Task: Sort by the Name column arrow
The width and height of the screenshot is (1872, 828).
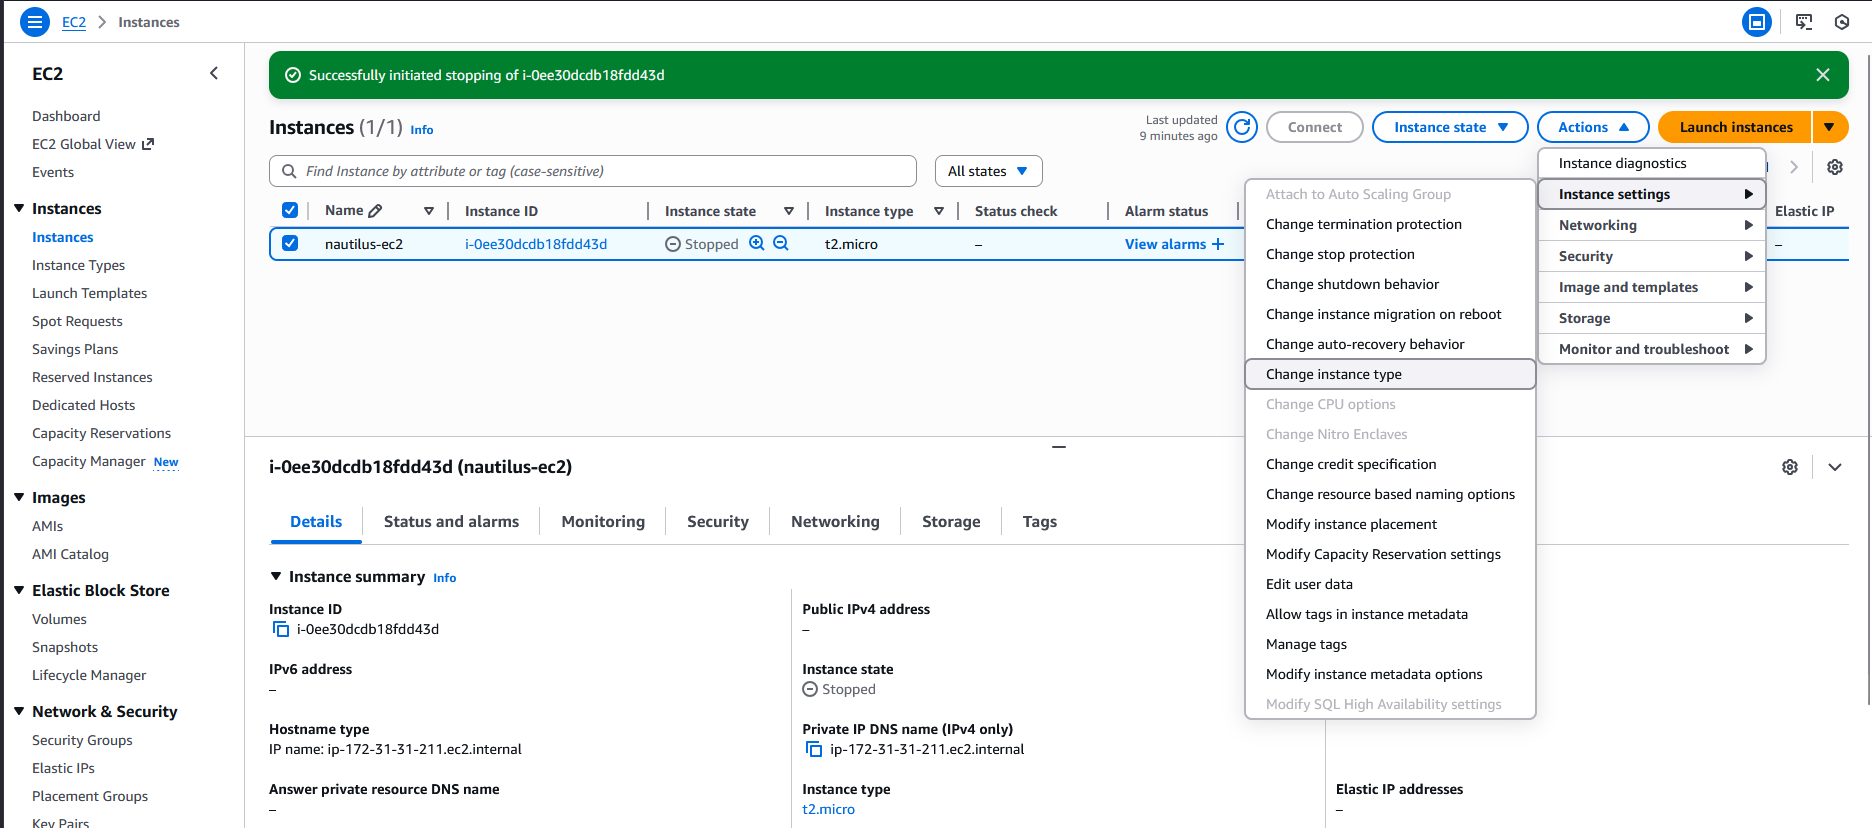Action: 429,211
